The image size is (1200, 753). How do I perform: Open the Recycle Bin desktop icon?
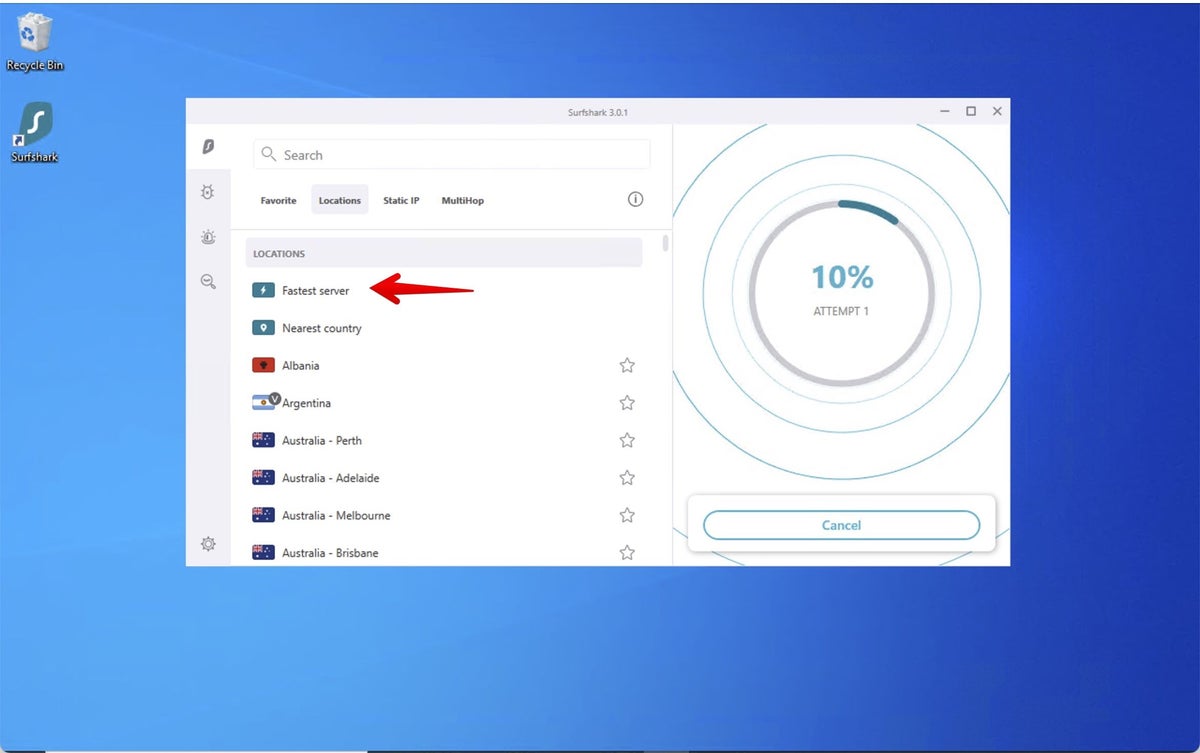35,42
